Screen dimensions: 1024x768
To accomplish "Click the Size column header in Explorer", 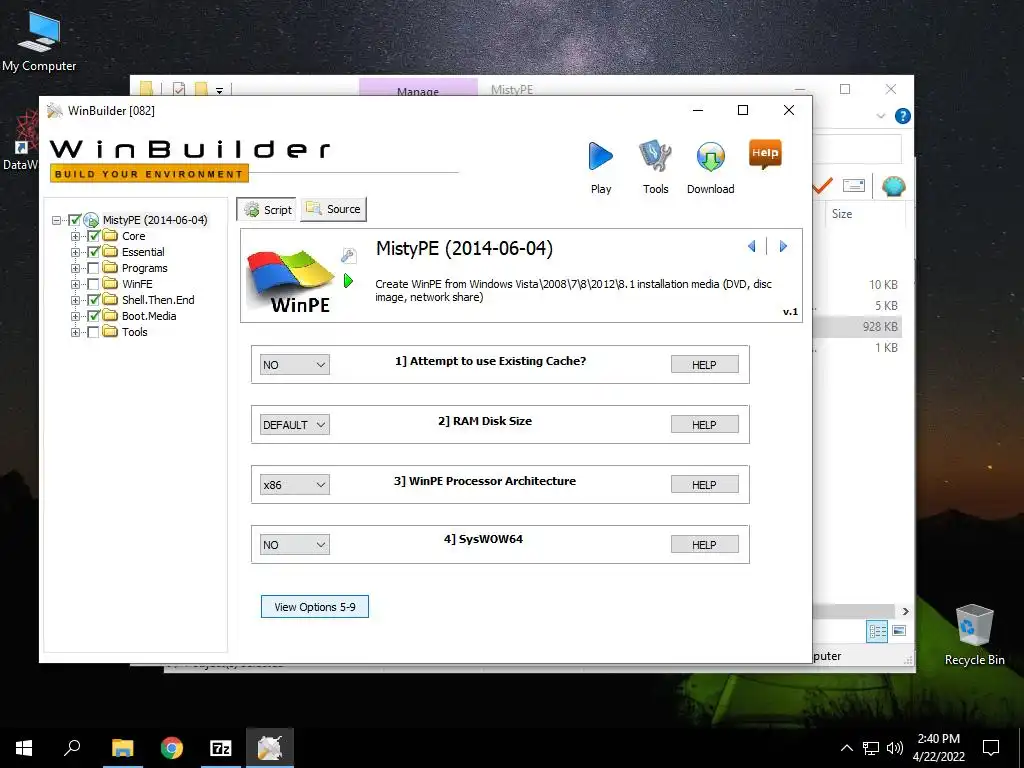I will coord(842,214).
